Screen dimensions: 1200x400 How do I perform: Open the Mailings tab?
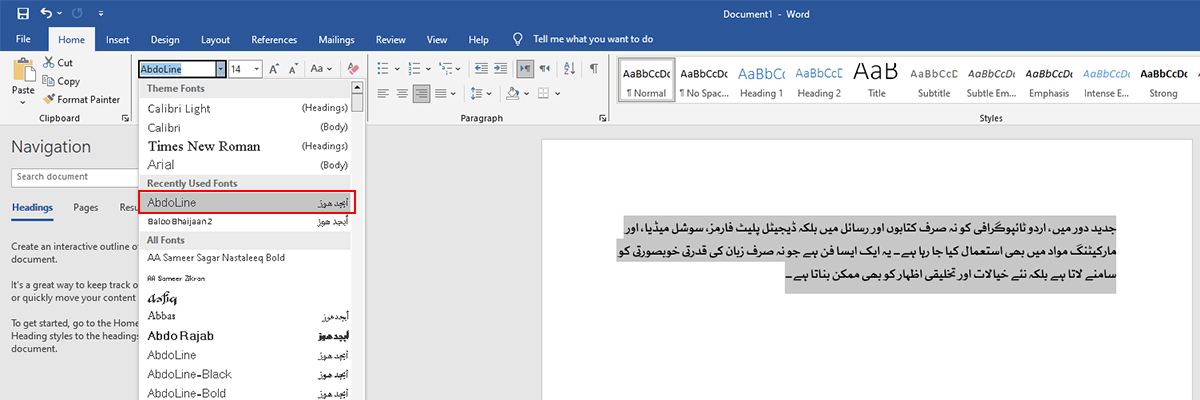[x=336, y=39]
